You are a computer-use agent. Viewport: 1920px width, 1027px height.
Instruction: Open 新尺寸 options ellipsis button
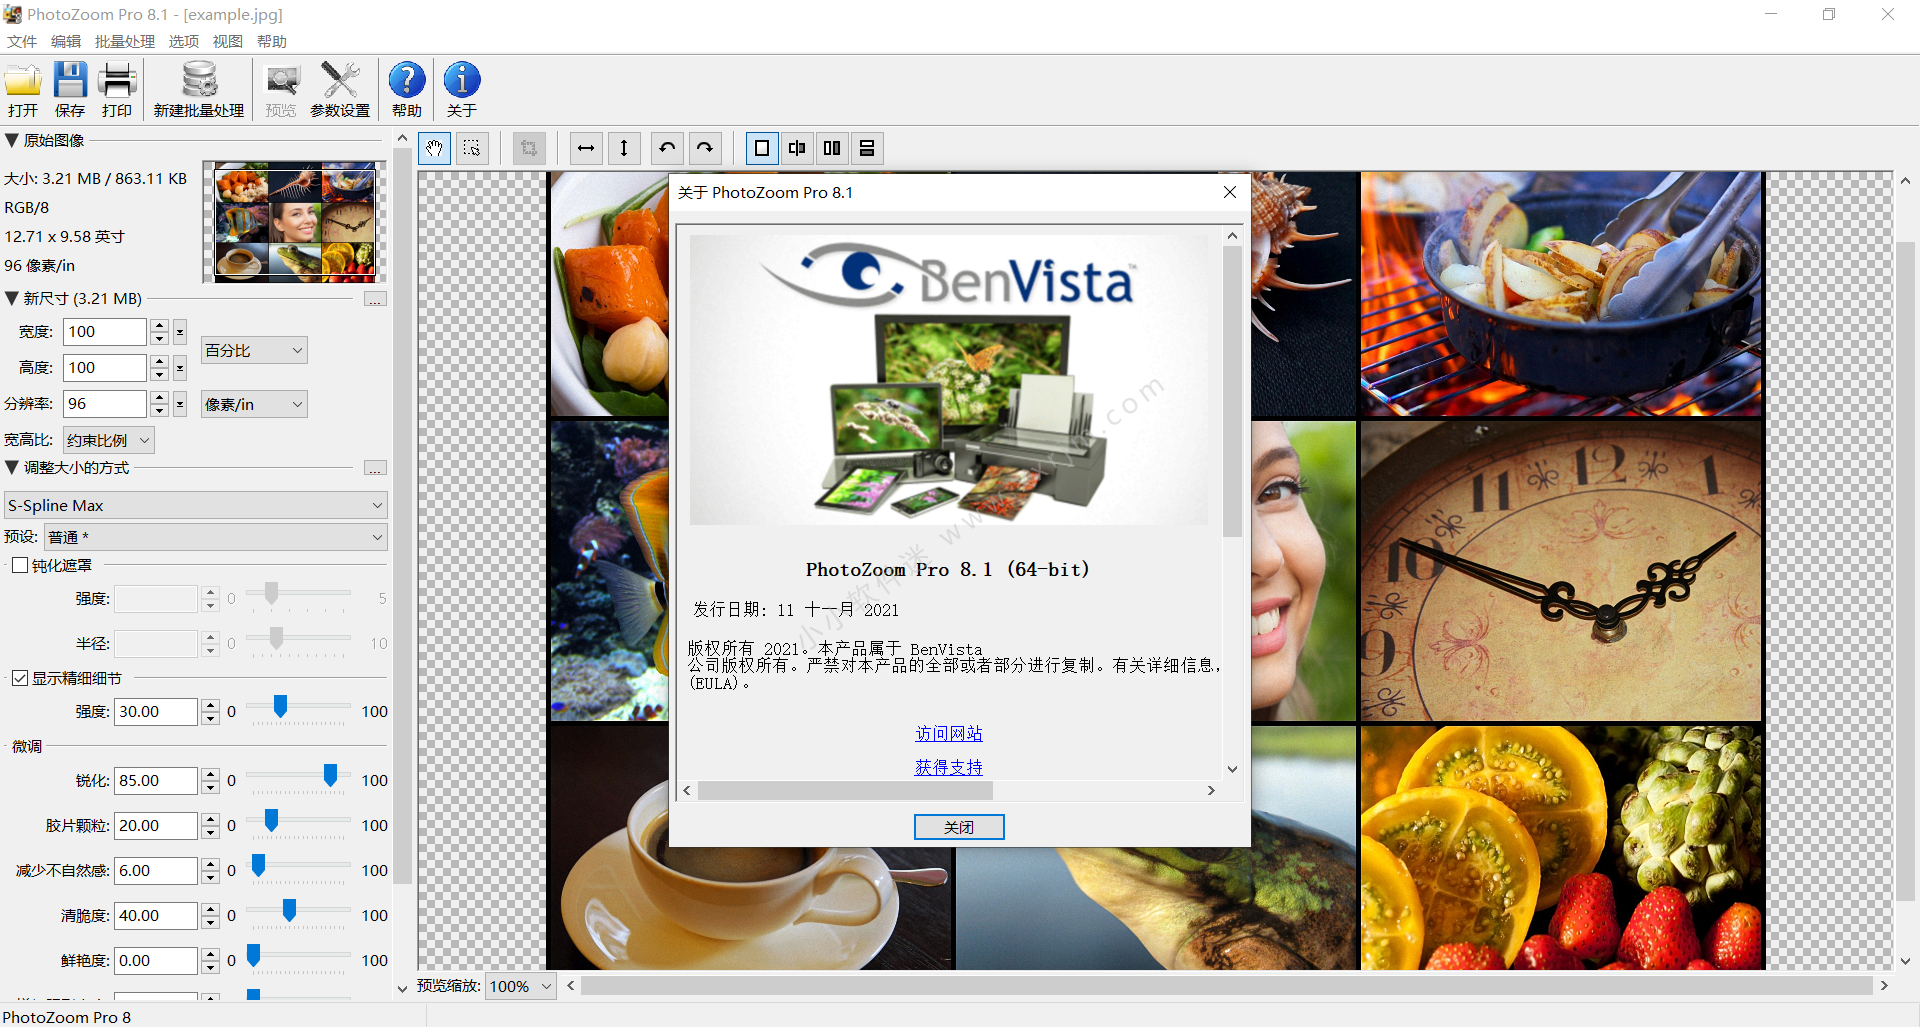click(x=375, y=299)
